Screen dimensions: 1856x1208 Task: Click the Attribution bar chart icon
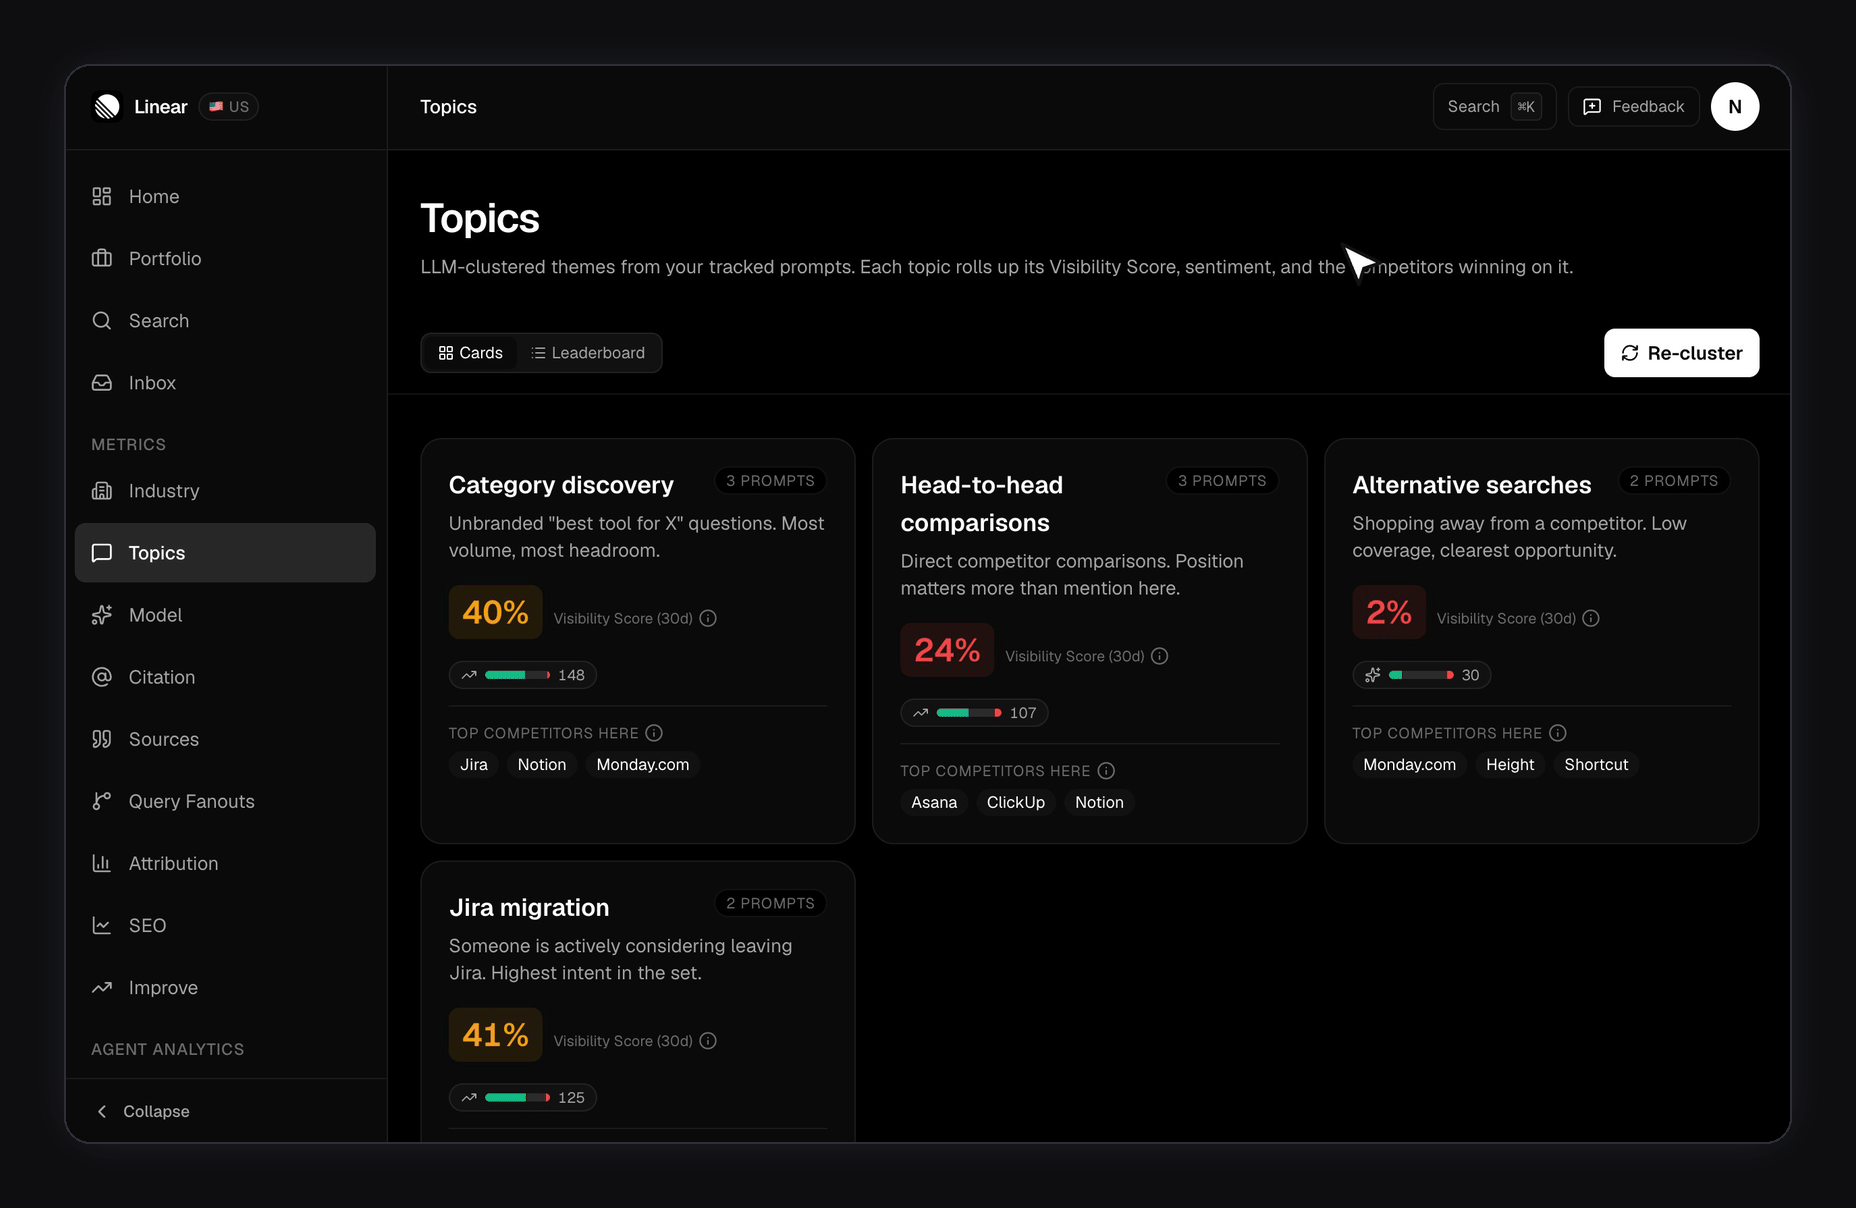point(102,863)
